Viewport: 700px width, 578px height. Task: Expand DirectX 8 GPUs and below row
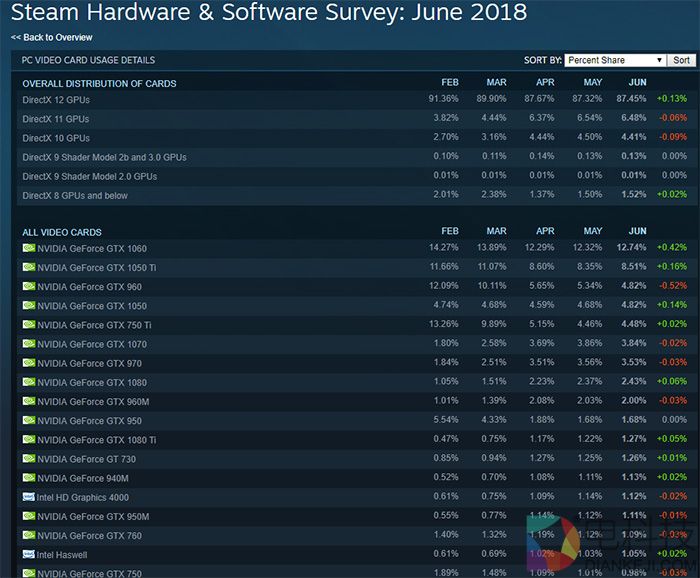click(x=75, y=196)
